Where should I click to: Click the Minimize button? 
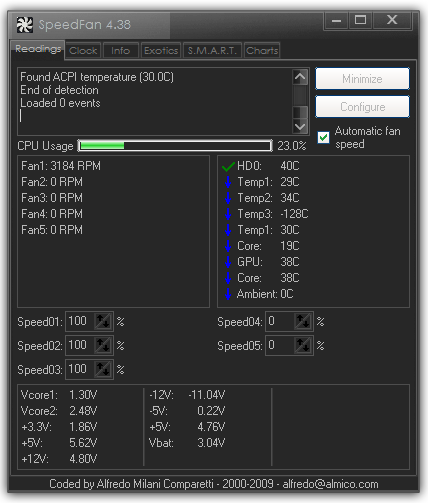tap(362, 79)
